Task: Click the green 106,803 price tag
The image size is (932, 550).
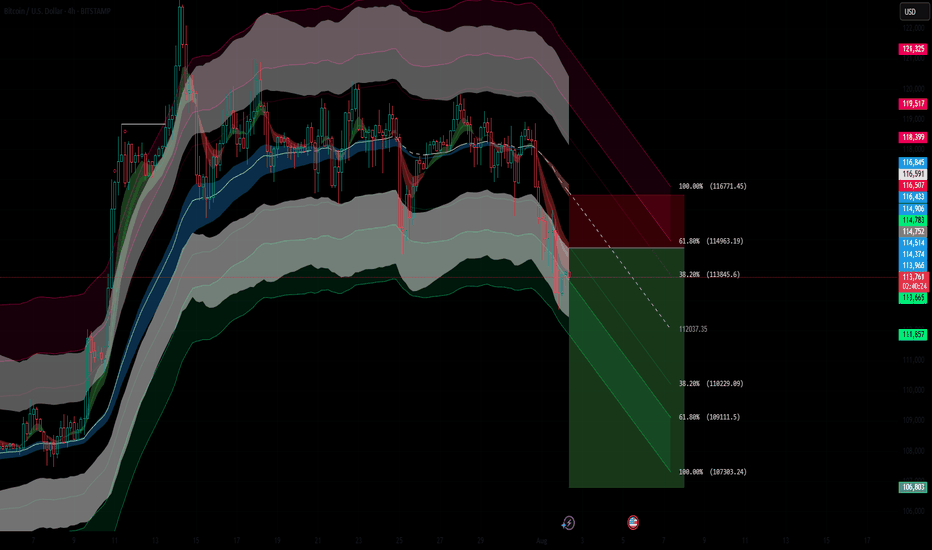Action: coord(913,487)
